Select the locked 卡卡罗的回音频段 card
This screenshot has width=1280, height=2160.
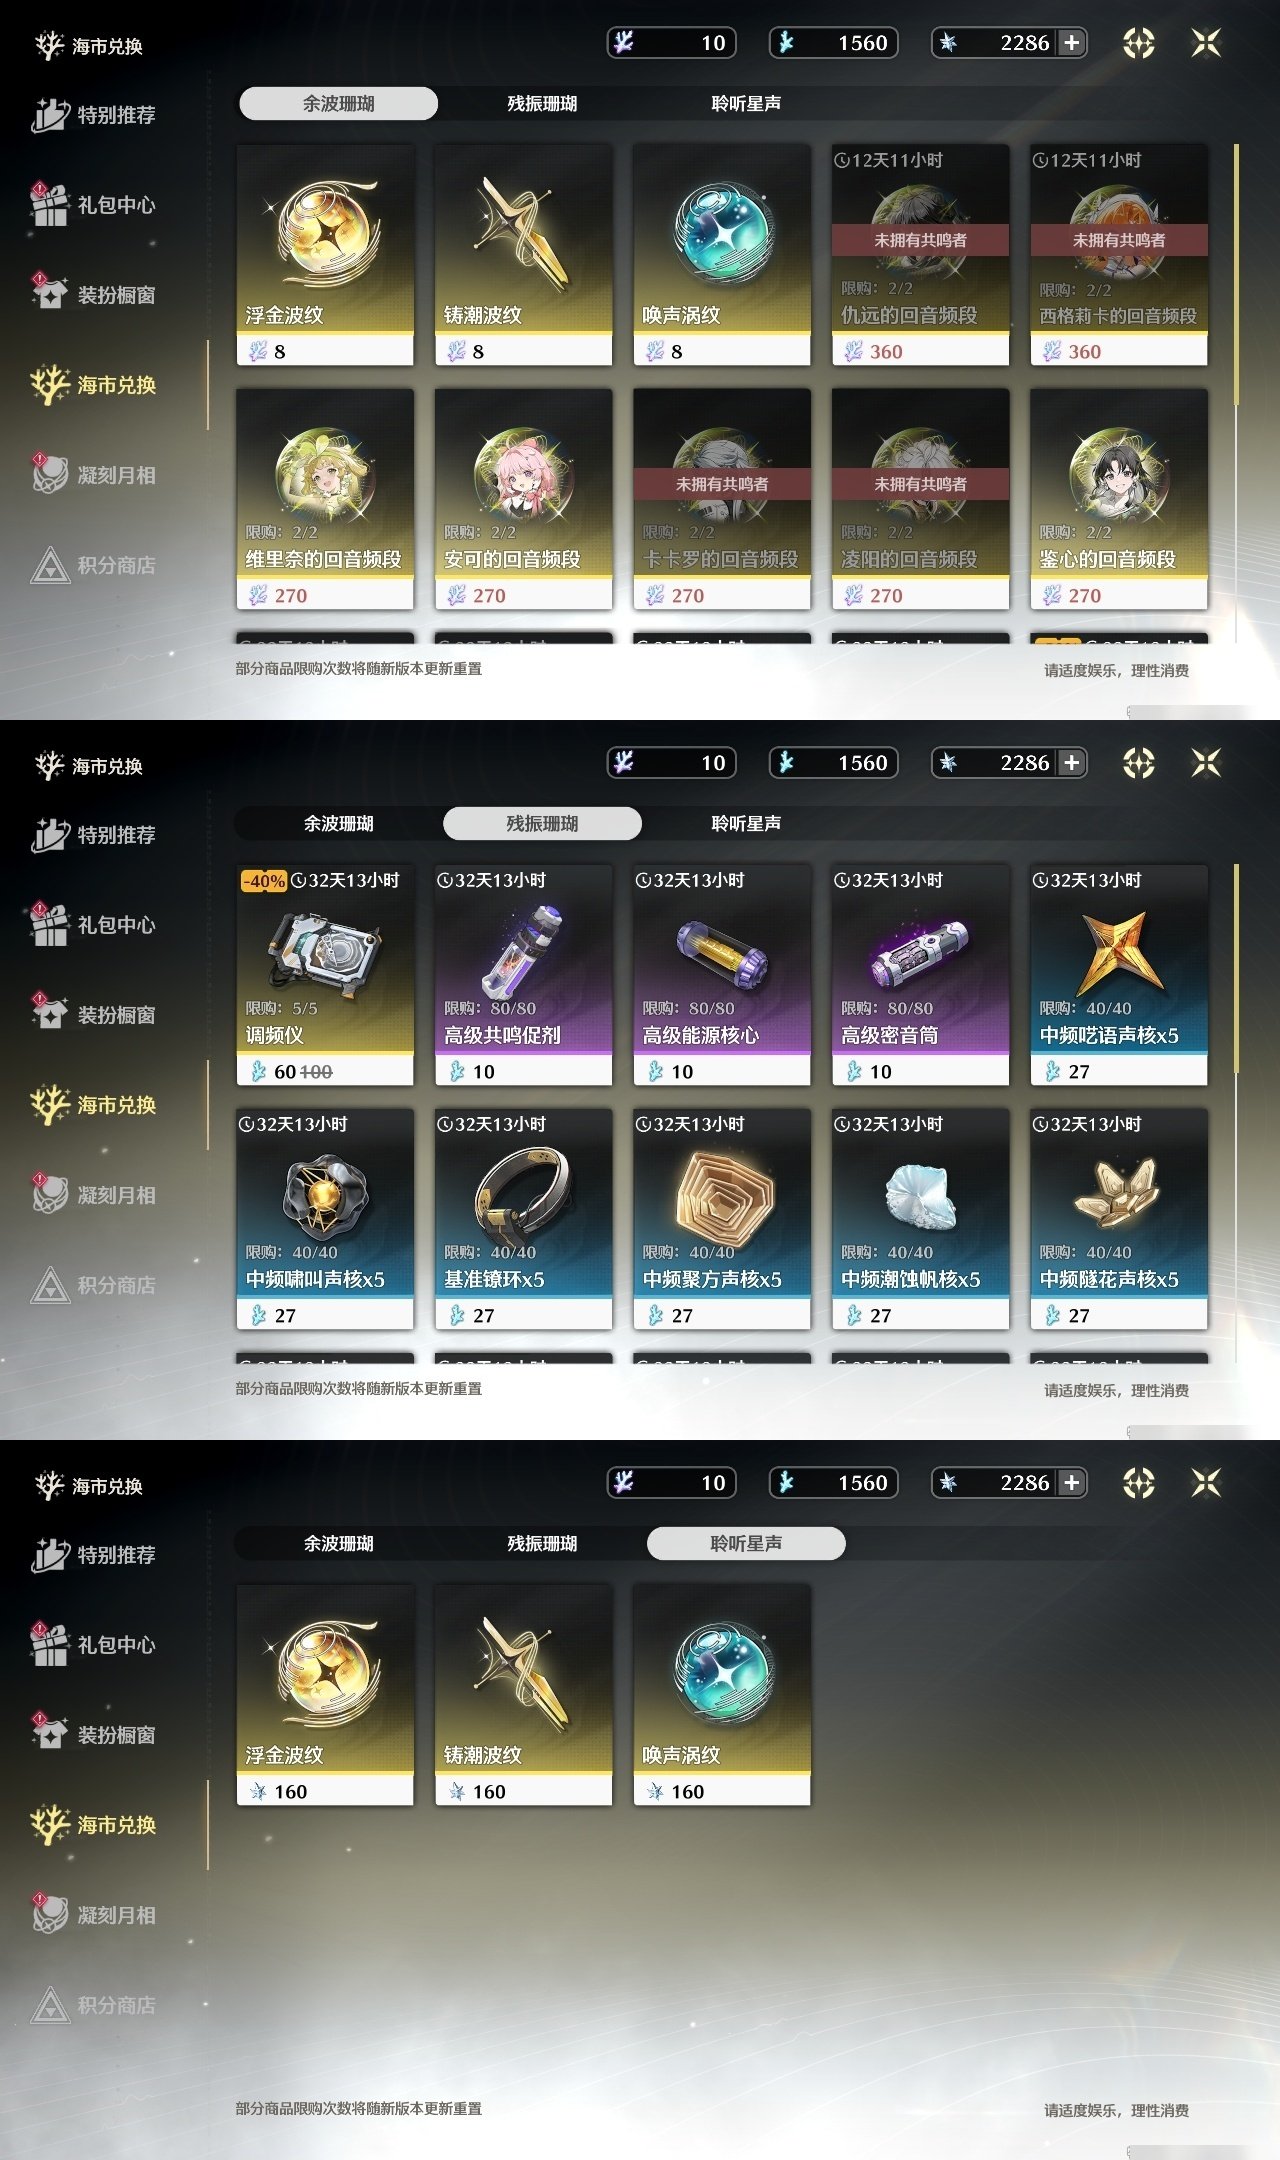722,499
